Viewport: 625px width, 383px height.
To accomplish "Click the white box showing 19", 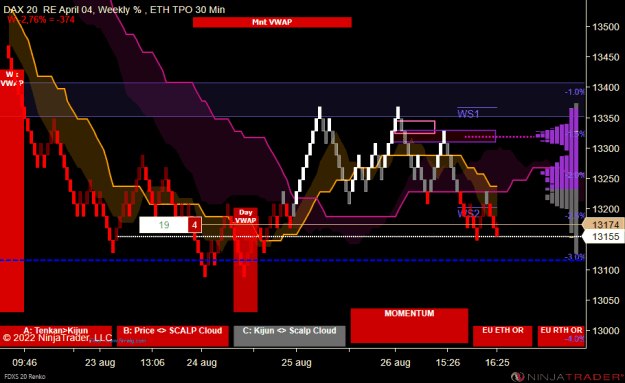I will click(x=164, y=225).
